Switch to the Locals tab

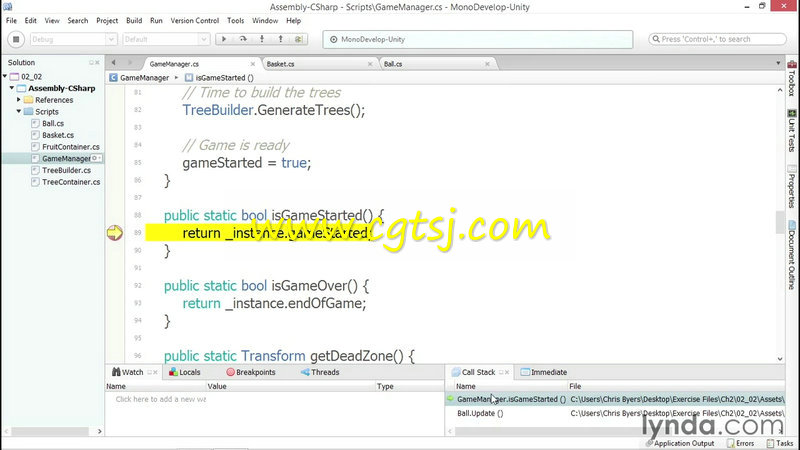pyautogui.click(x=185, y=372)
